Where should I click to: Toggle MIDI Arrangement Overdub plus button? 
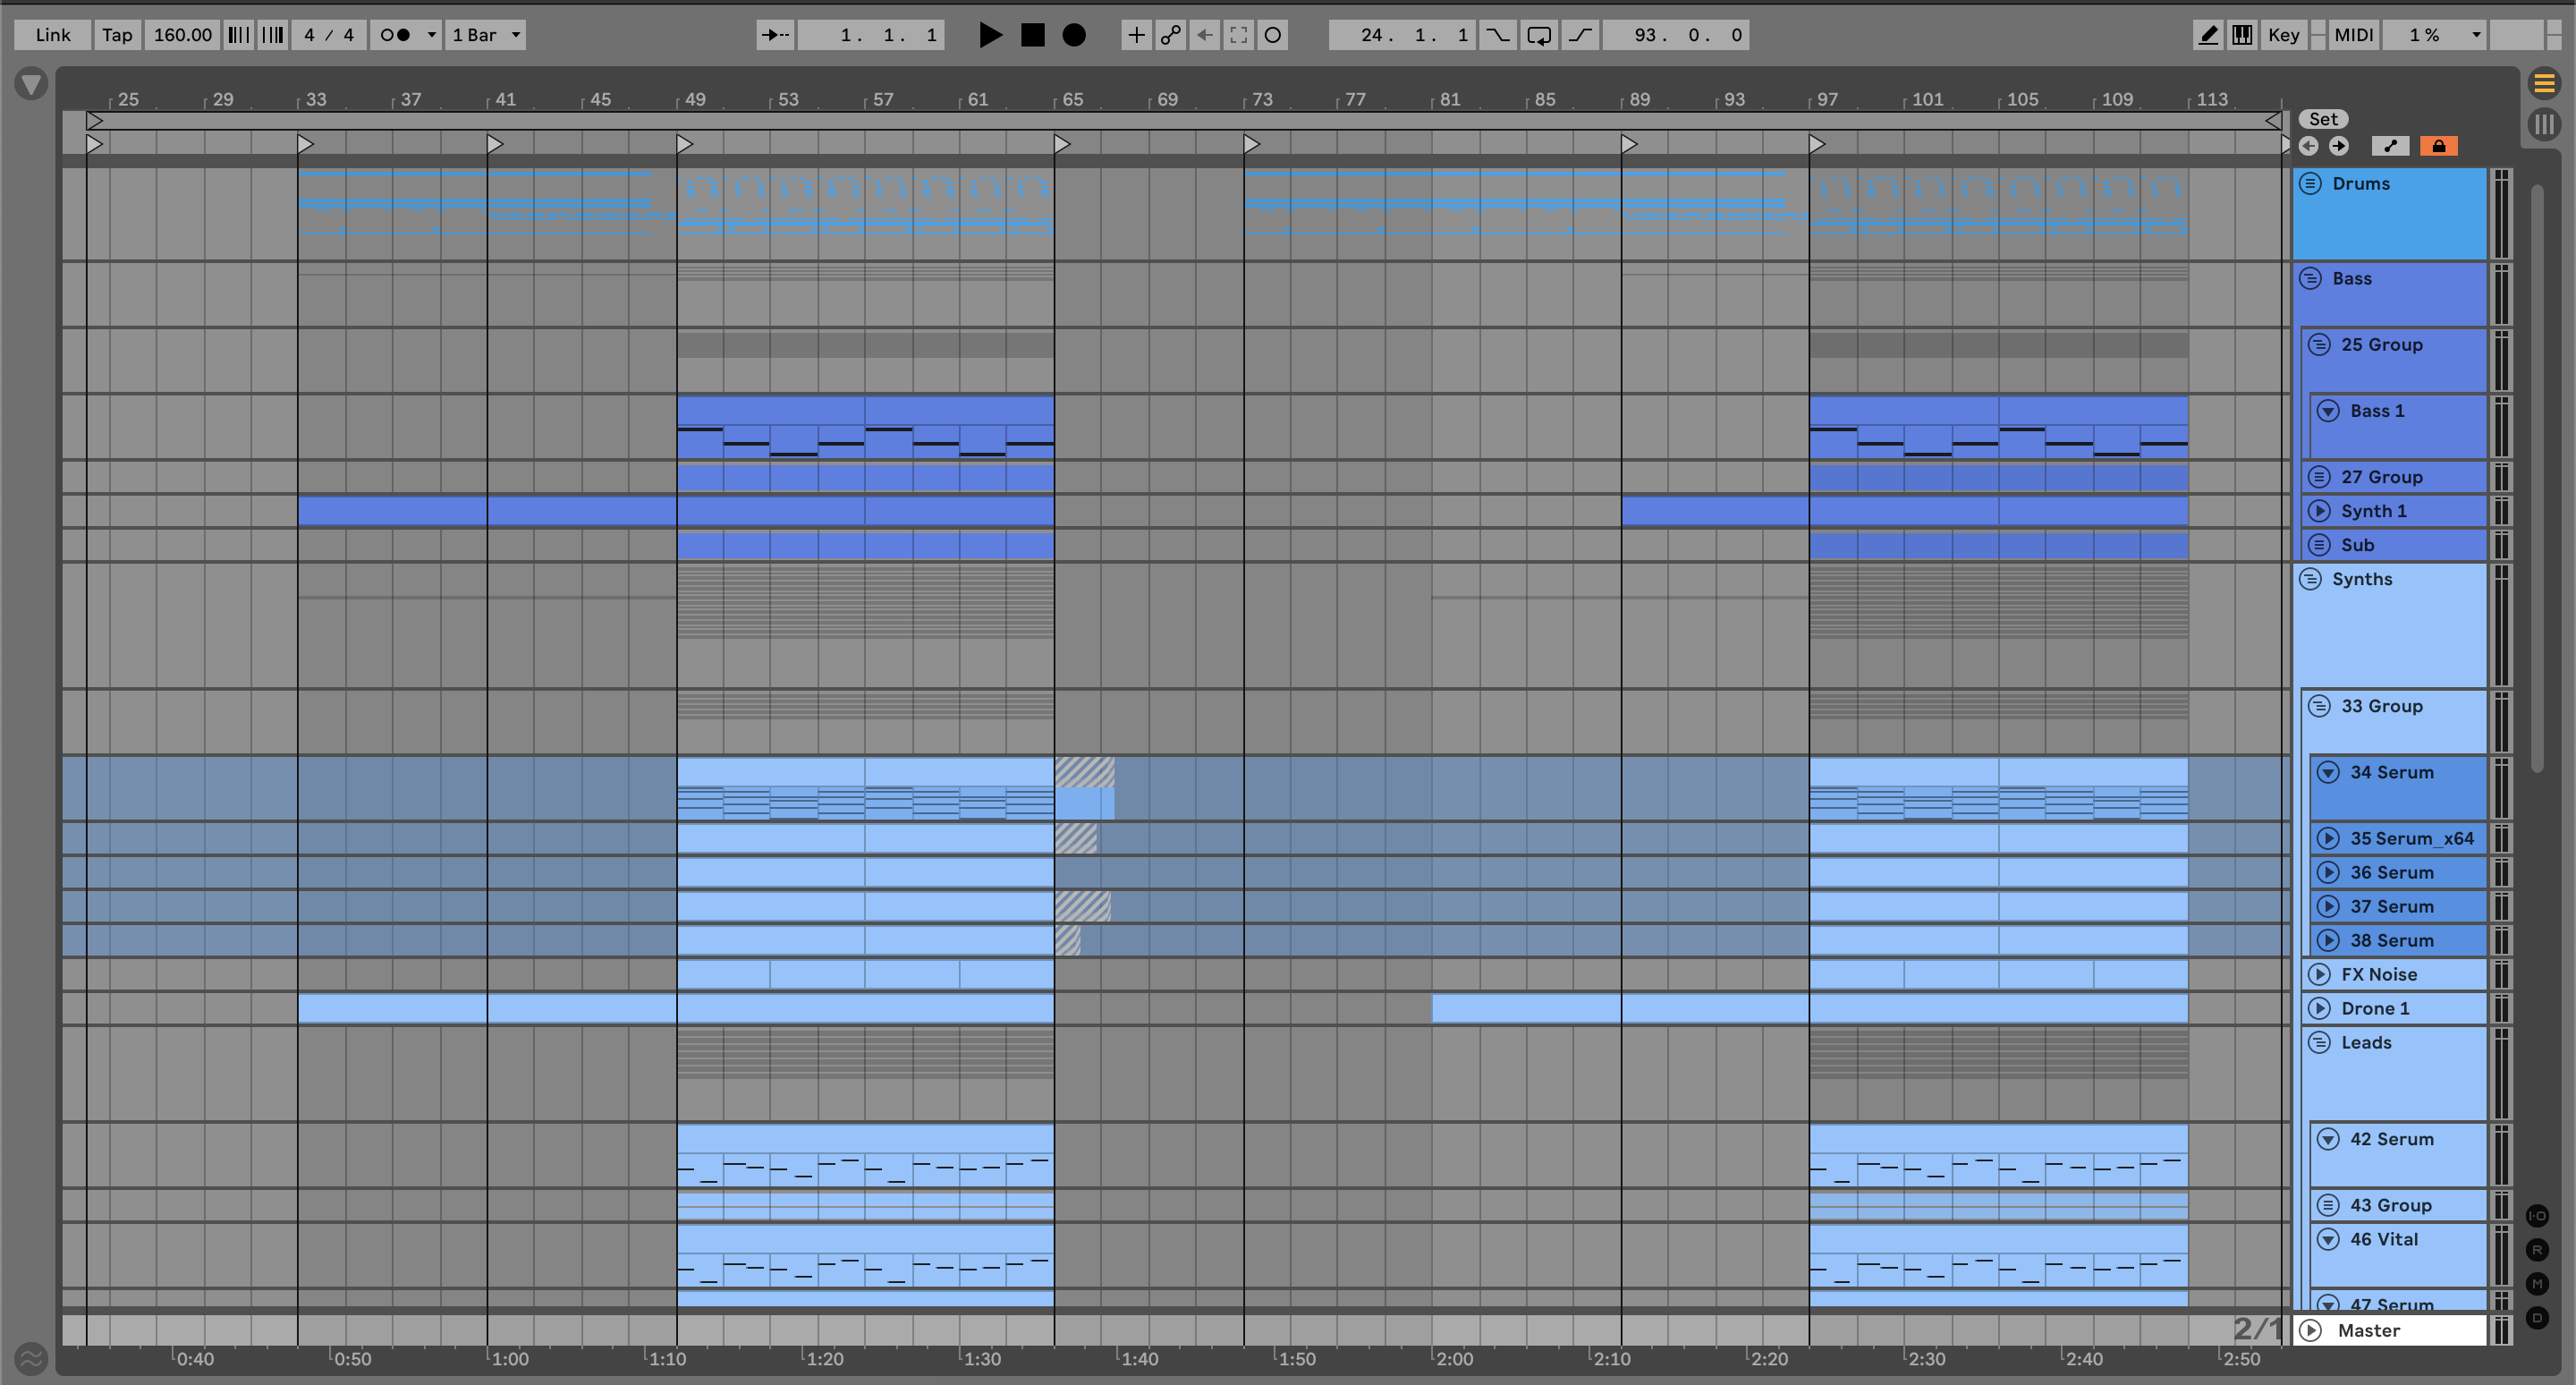1136,35
